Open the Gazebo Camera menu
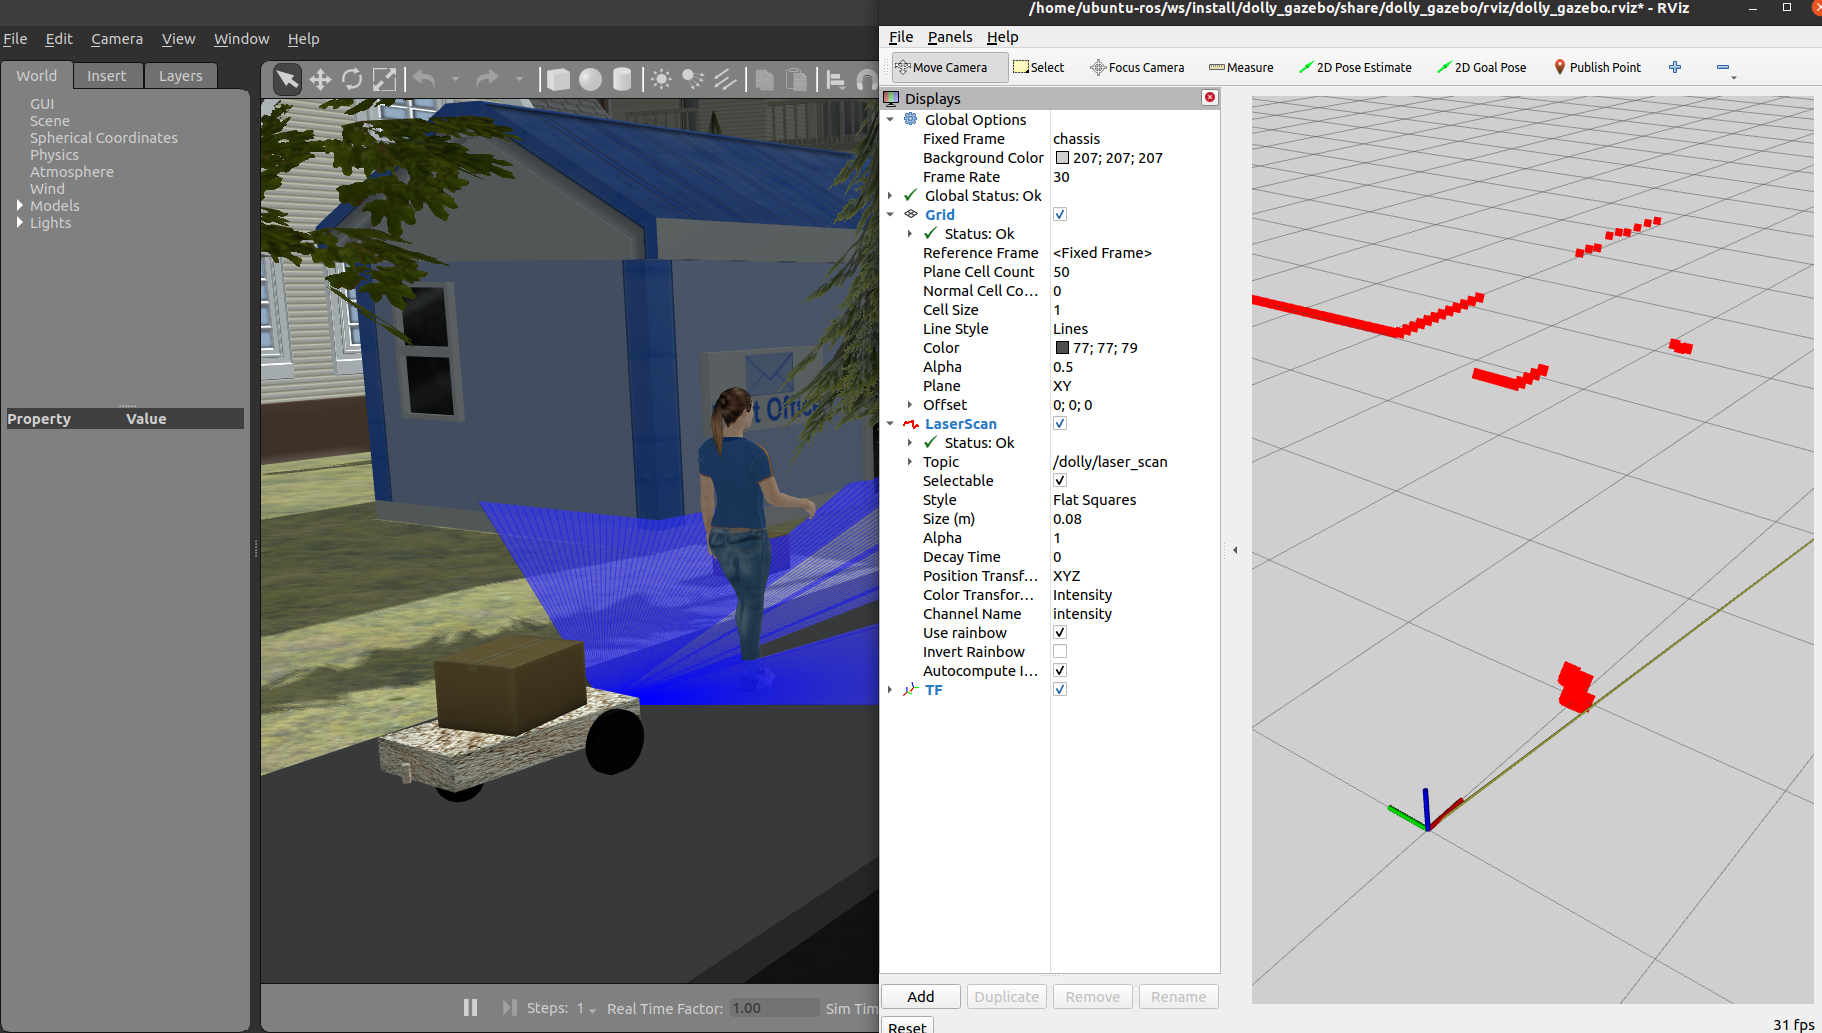The height and width of the screenshot is (1033, 1822). pos(117,39)
